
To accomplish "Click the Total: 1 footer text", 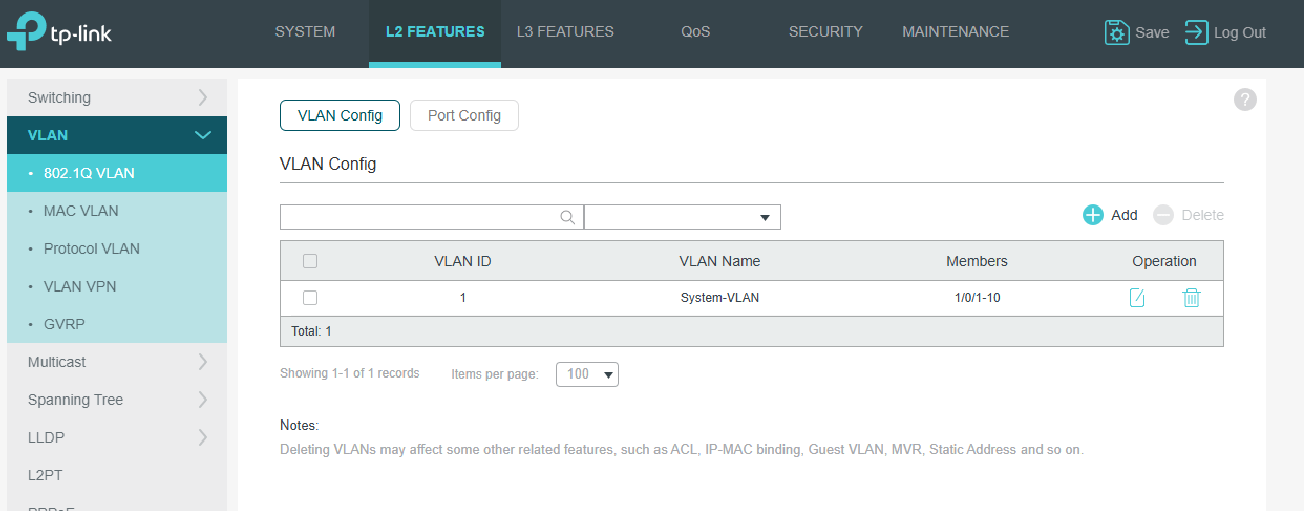I will click(311, 331).
